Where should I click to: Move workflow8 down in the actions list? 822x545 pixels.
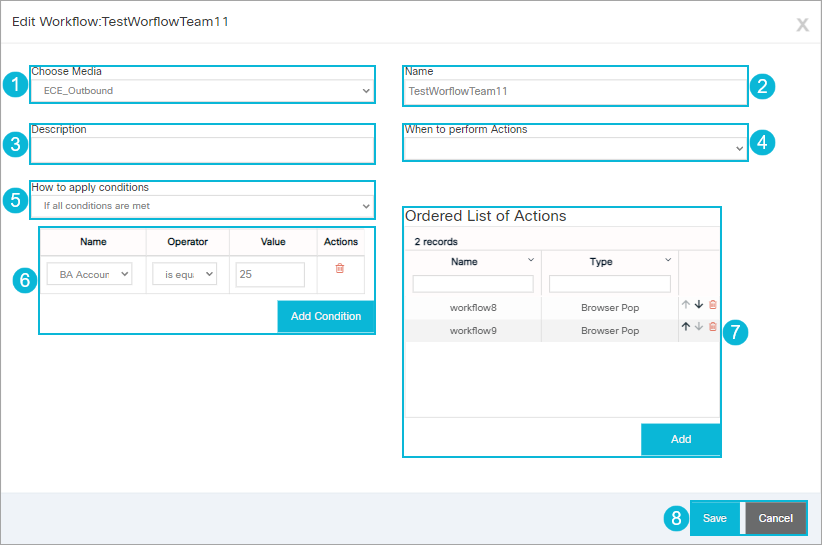(x=699, y=304)
